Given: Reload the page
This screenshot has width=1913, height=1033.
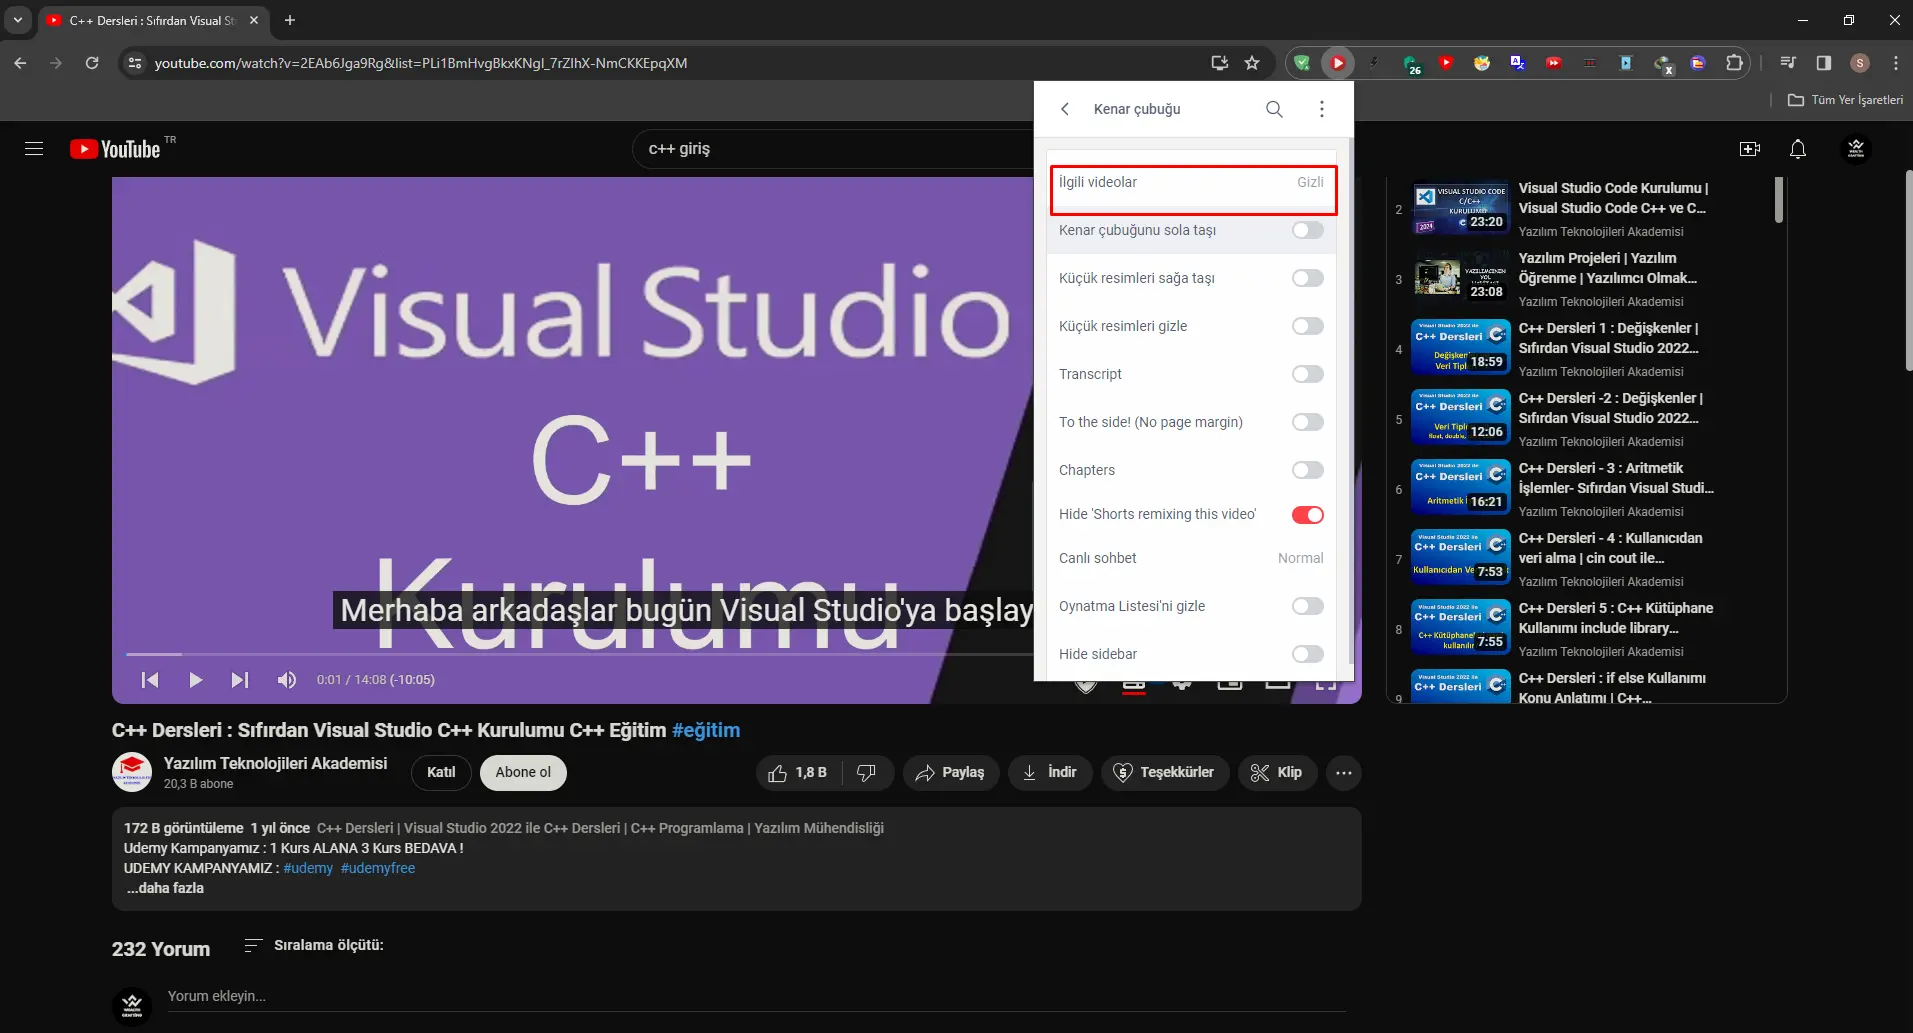Looking at the screenshot, I should [x=92, y=63].
